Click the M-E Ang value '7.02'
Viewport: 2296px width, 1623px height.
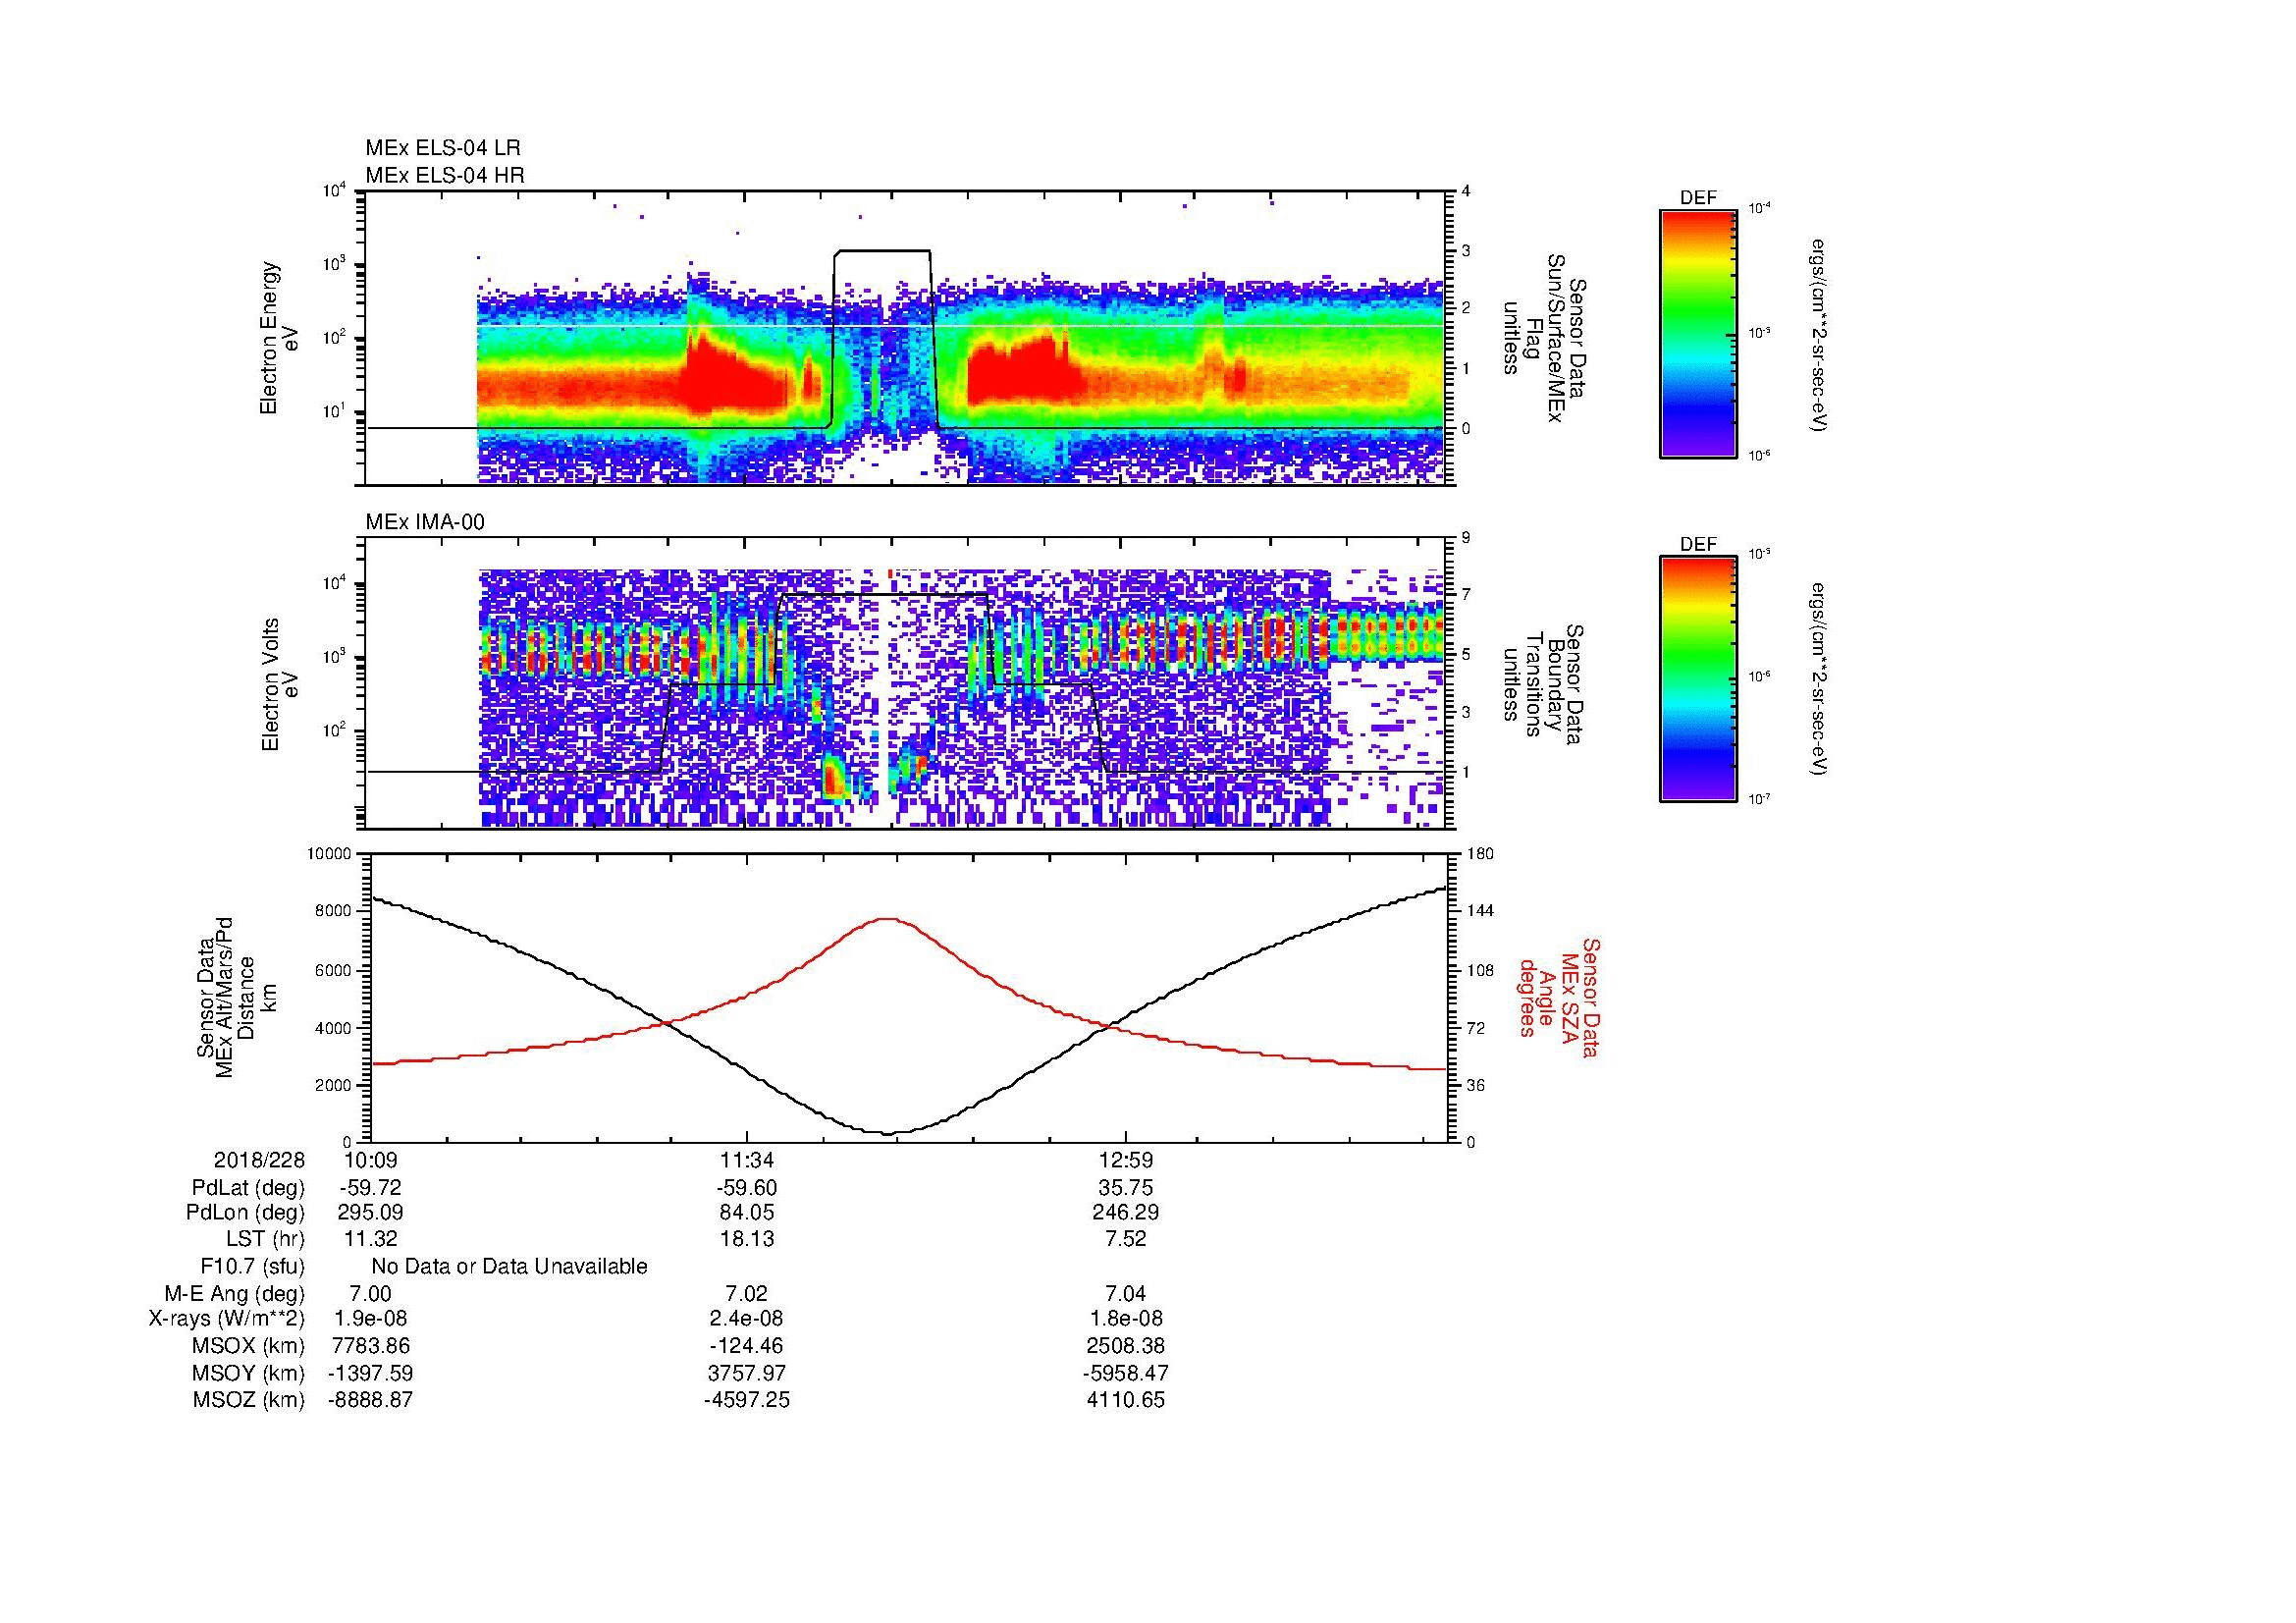747,1294
